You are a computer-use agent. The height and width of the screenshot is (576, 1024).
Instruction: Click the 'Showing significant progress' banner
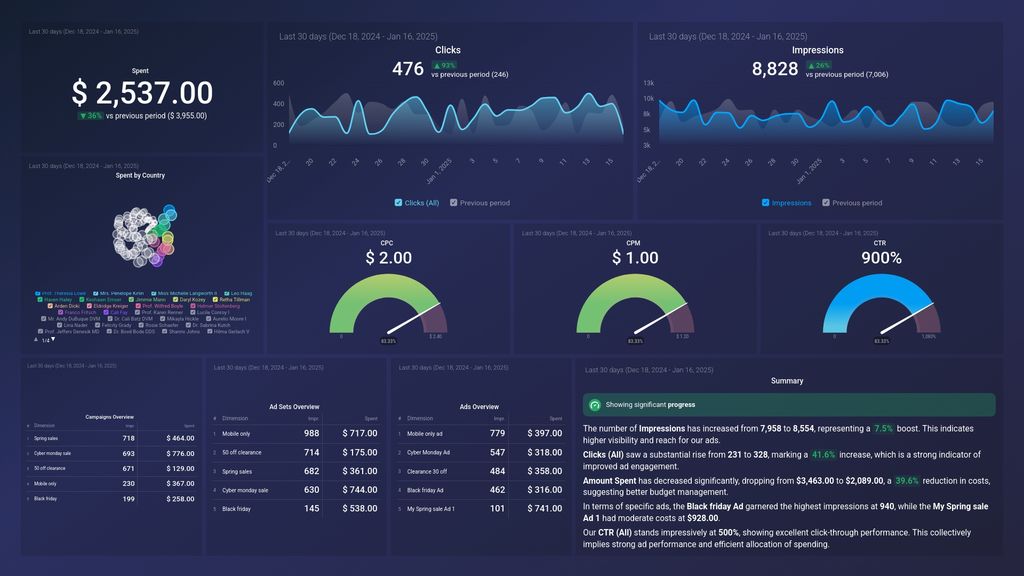coord(789,405)
